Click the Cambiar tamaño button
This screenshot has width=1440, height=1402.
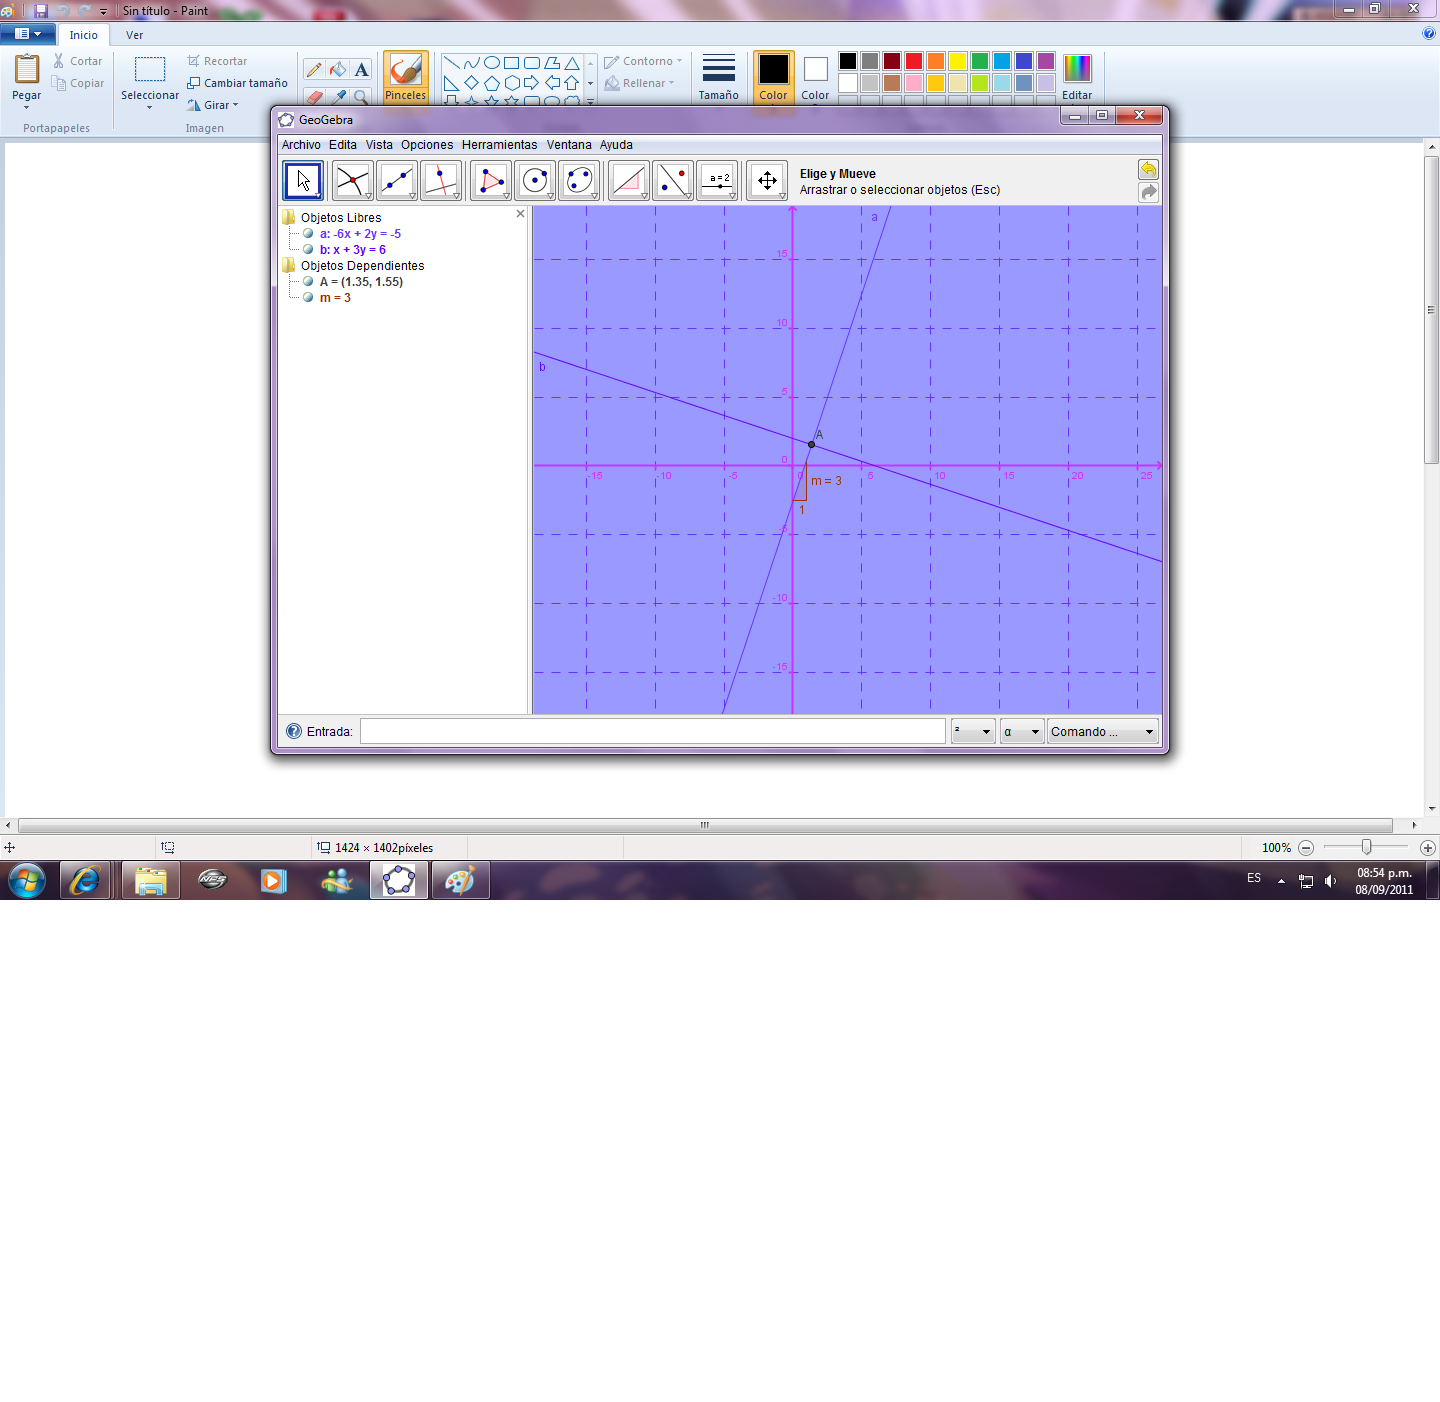pos(237,83)
